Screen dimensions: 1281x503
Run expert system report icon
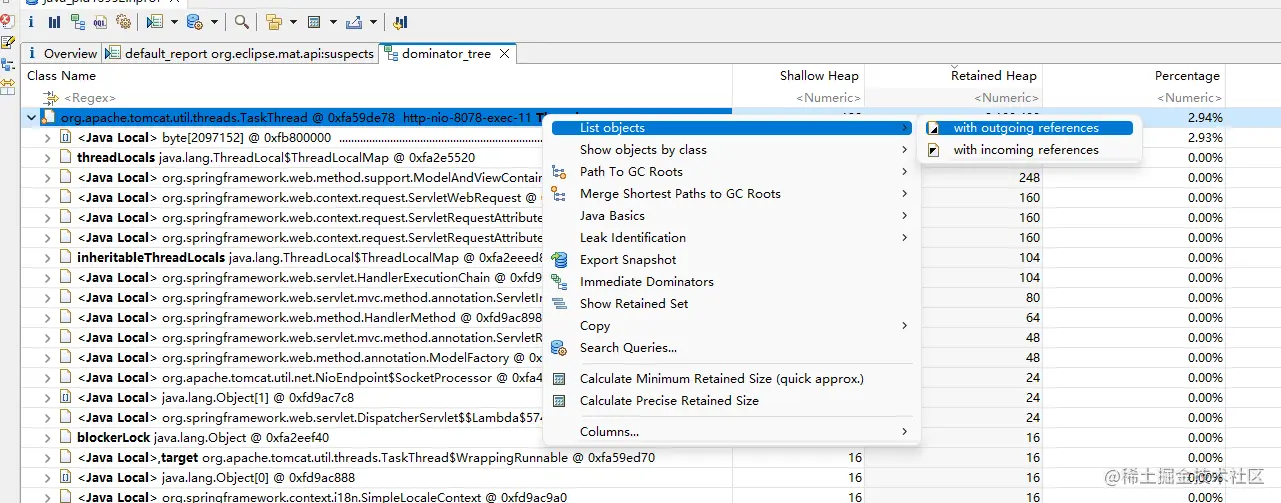point(155,21)
